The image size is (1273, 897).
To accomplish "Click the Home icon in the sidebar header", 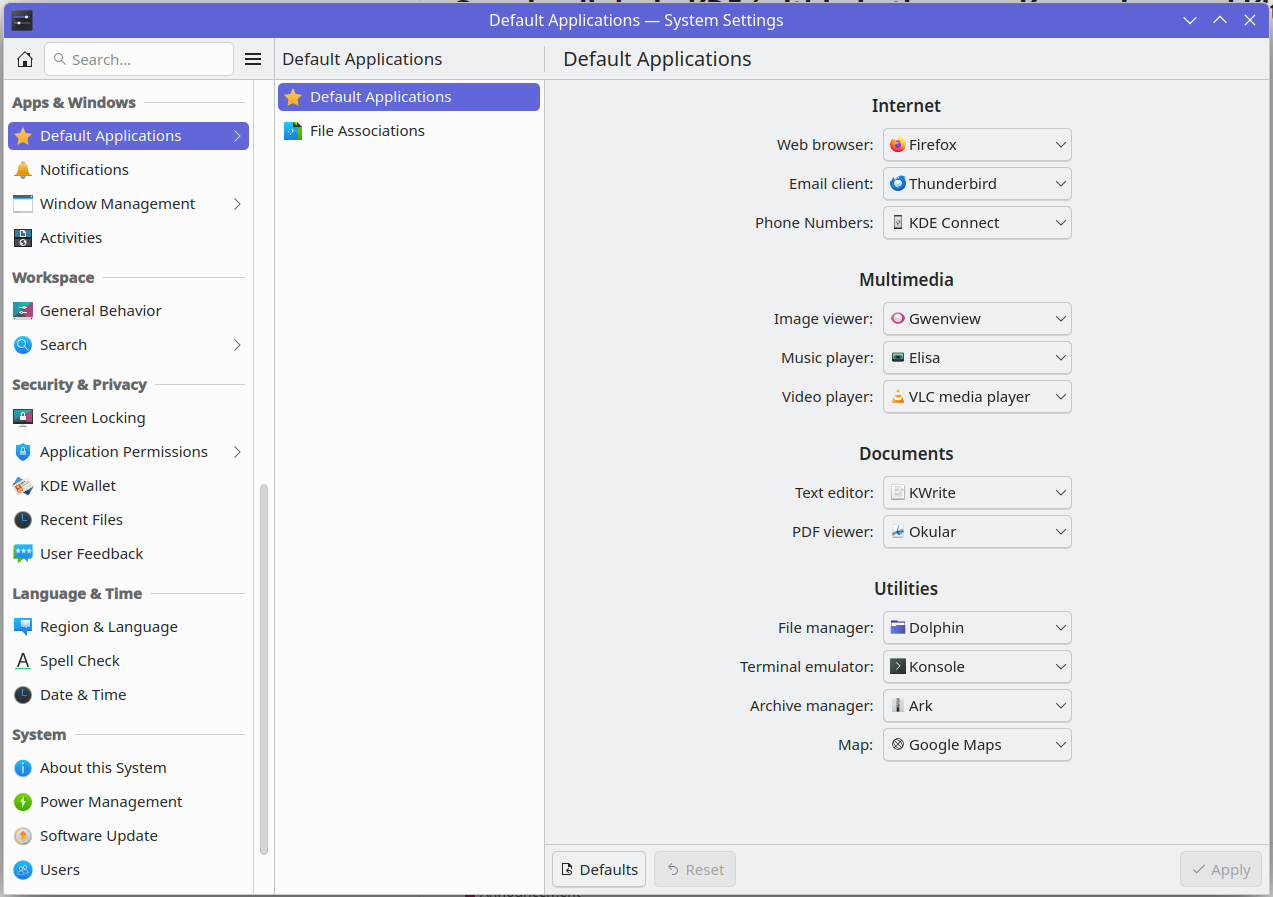I will point(25,60).
